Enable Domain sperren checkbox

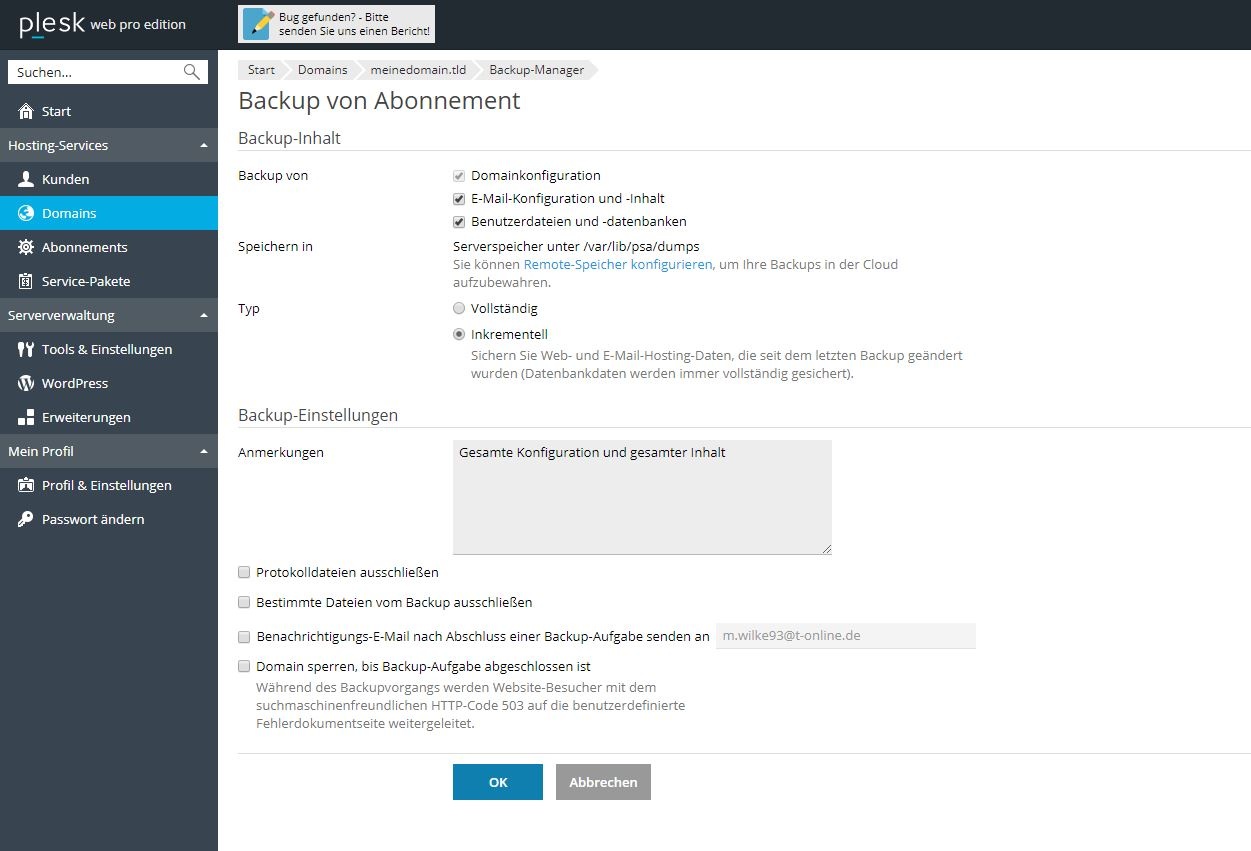point(244,666)
